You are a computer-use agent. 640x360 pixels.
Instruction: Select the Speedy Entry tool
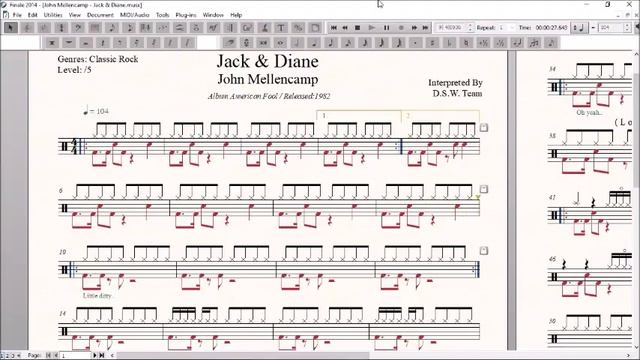pyautogui.click(x=129, y=28)
